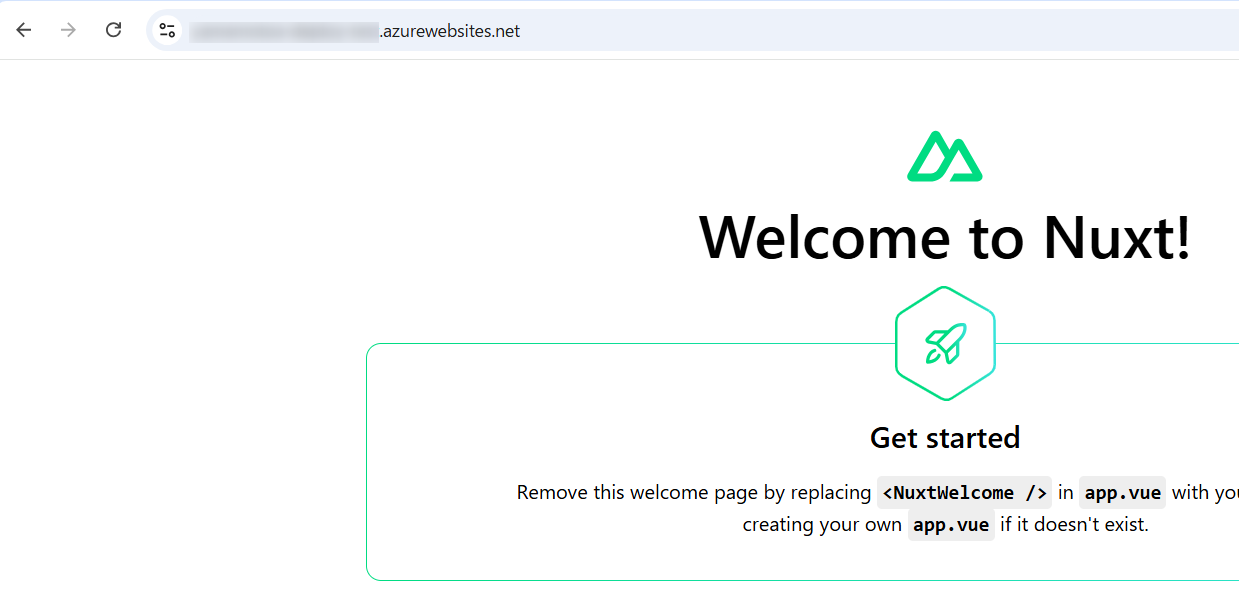Click the Nuxt mountain logo
This screenshot has width=1239, height=606.
944,157
